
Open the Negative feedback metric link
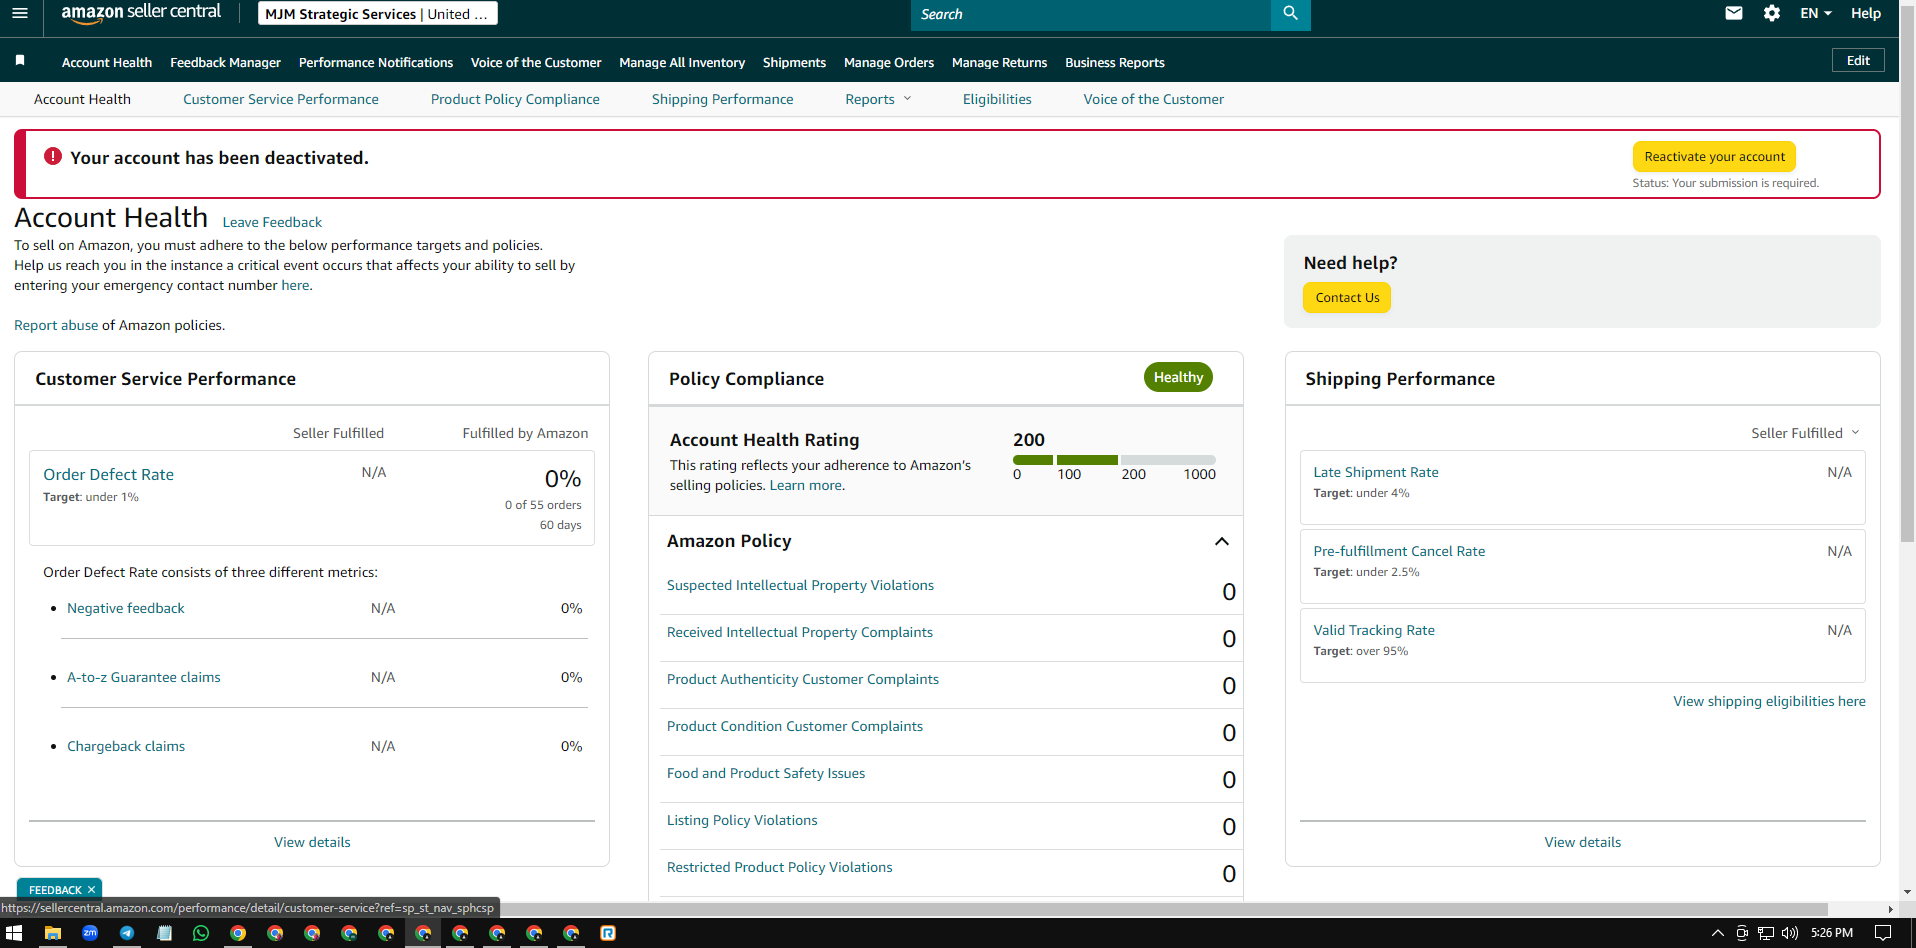pyautogui.click(x=126, y=608)
